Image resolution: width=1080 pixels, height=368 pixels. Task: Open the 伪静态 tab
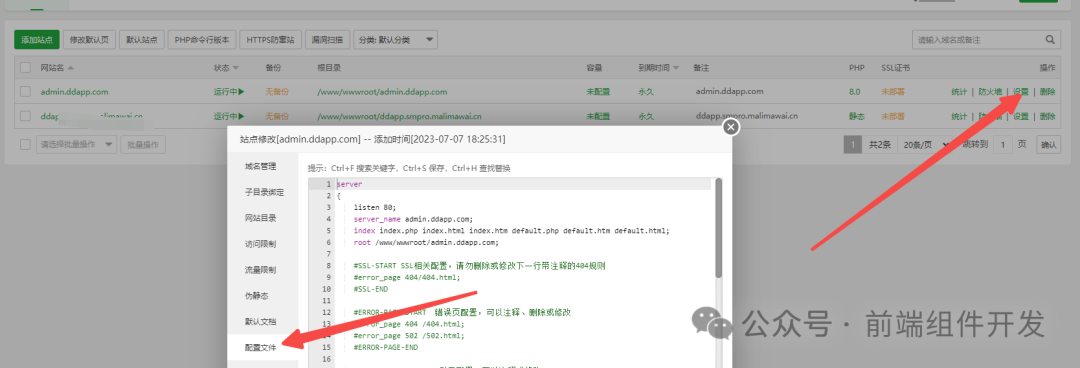[256, 296]
